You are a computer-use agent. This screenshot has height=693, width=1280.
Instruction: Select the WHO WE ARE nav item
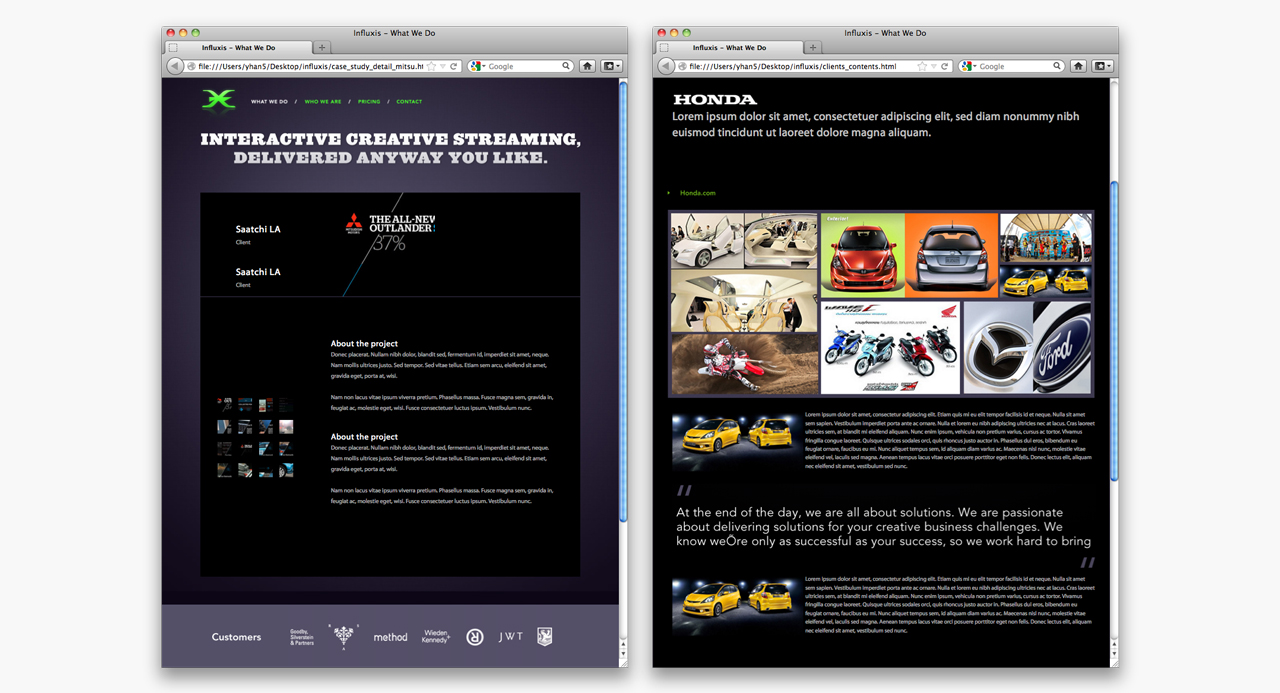(x=322, y=102)
